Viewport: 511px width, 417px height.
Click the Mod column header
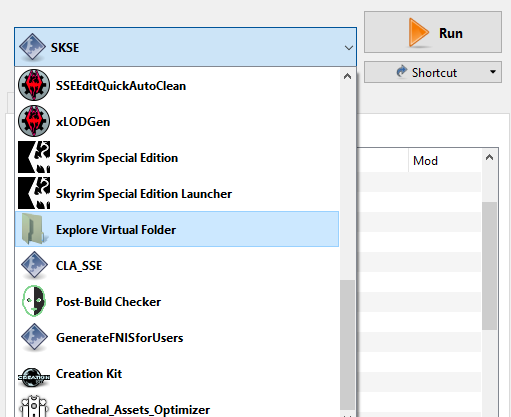[445, 161]
